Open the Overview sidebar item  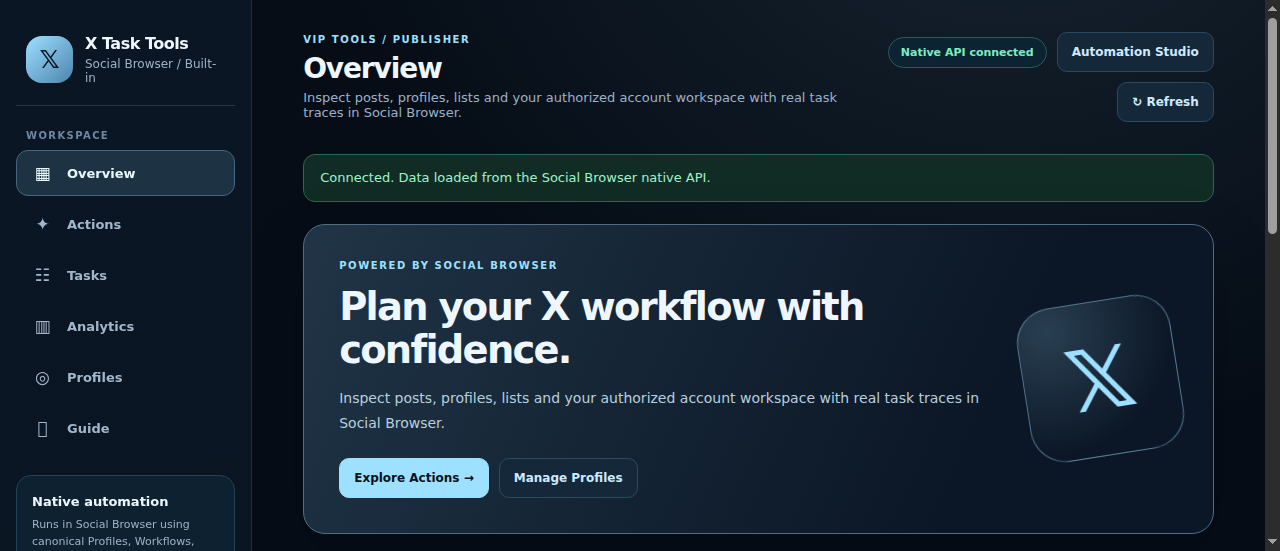[125, 173]
